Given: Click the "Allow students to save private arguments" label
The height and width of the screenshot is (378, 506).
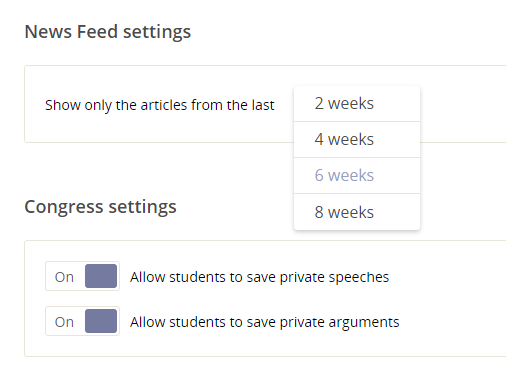Looking at the screenshot, I should pyautogui.click(x=265, y=322).
